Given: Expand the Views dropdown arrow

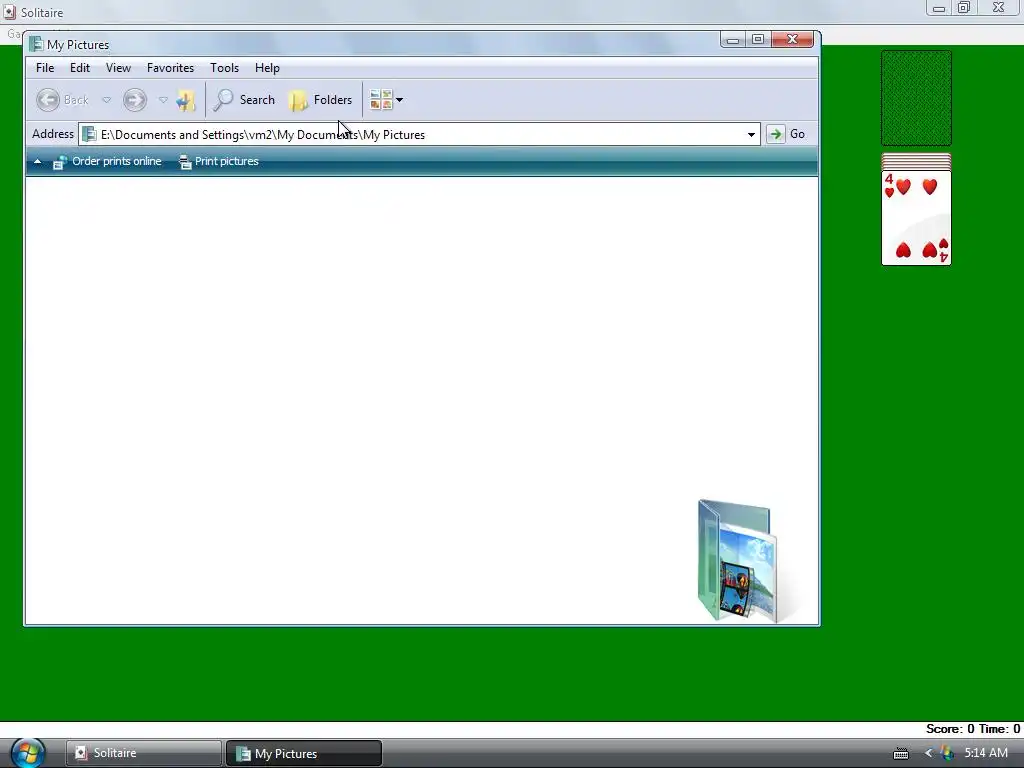Looking at the screenshot, I should [400, 100].
